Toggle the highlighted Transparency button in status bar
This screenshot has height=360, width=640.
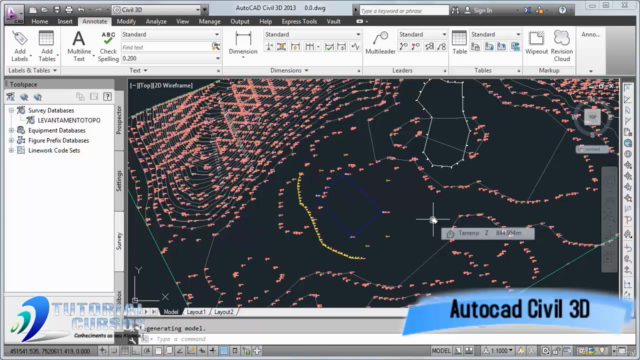click(x=224, y=351)
